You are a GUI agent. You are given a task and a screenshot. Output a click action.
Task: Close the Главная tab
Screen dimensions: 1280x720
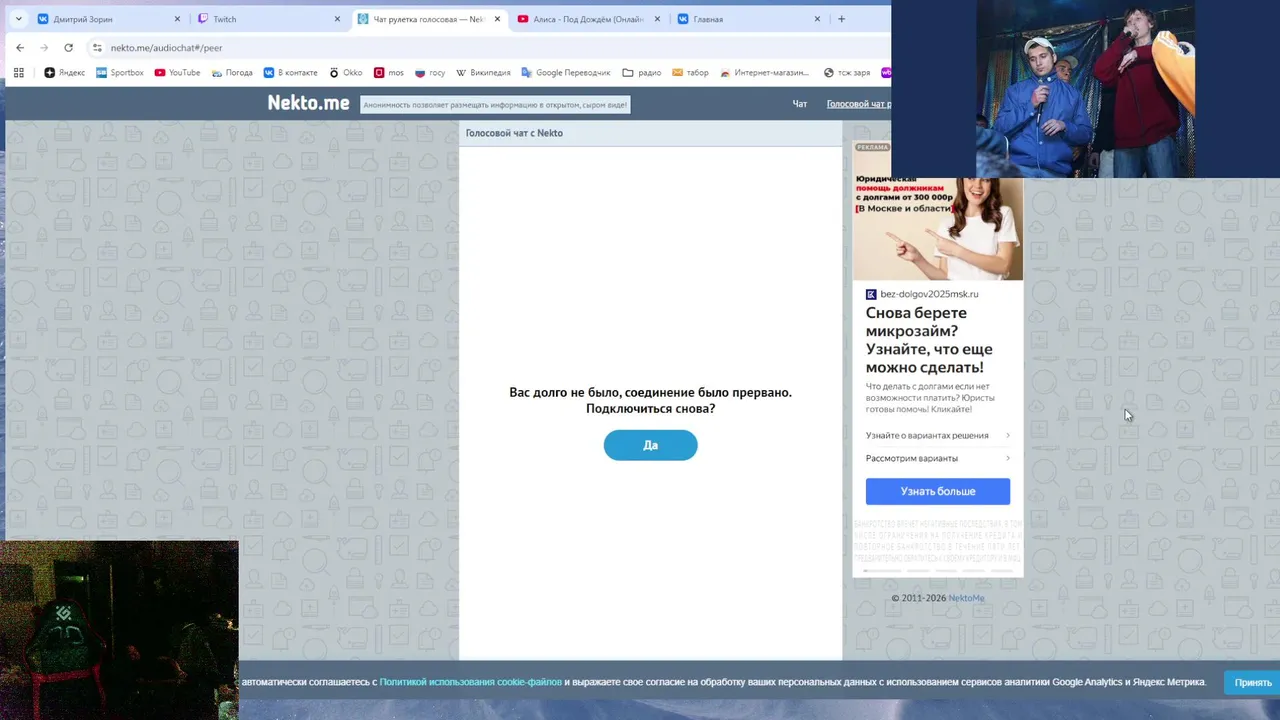[817, 19]
